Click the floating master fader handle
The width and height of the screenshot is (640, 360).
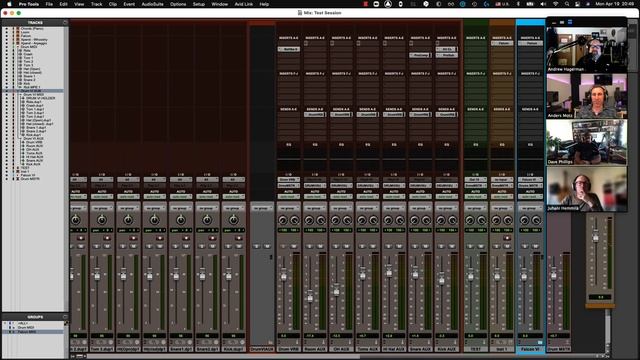pyautogui.click(x=596, y=237)
